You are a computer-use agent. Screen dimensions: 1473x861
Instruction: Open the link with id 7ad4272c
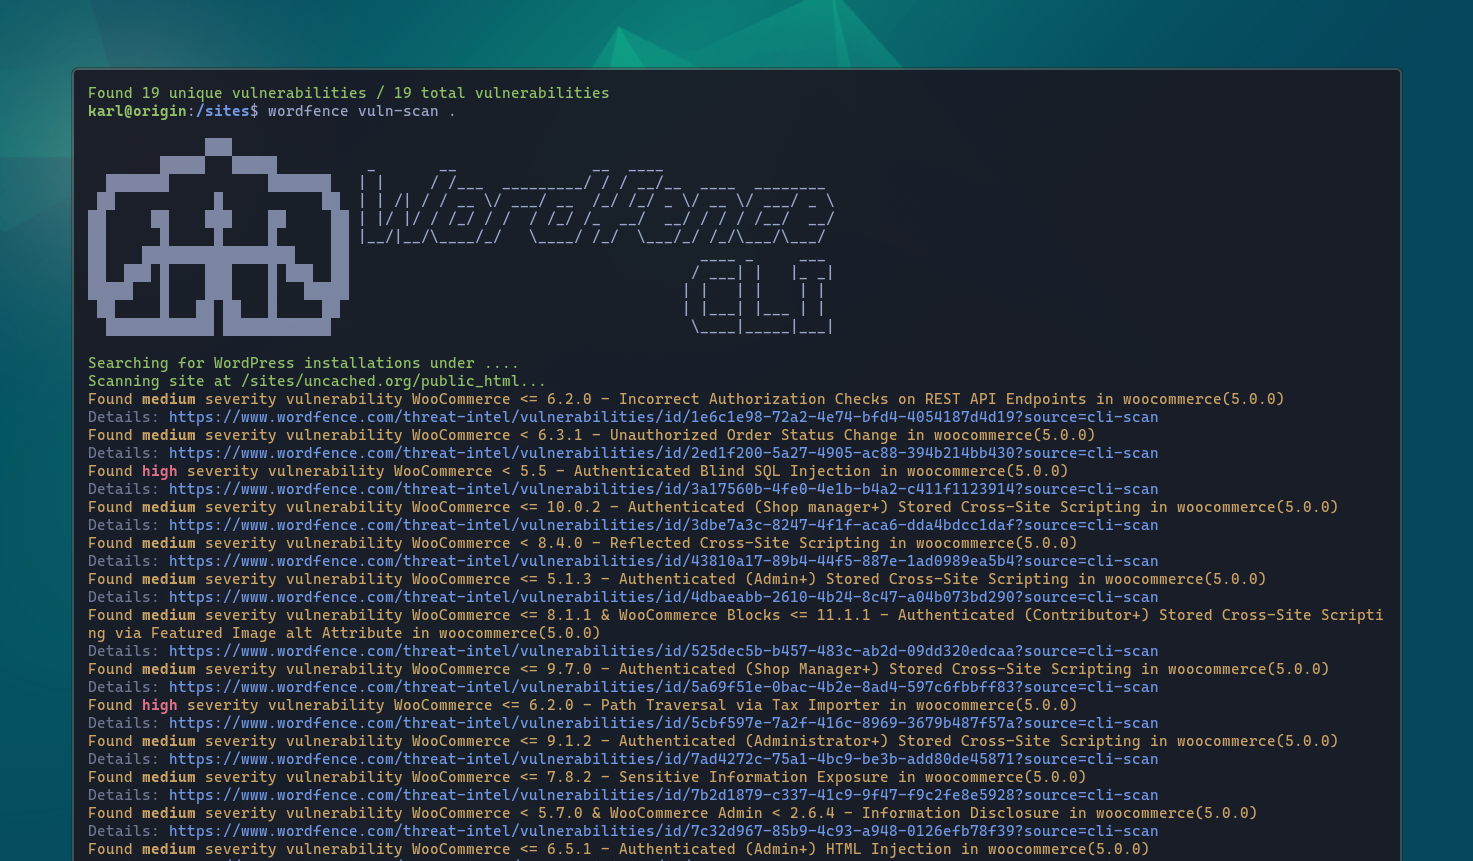[x=663, y=759]
